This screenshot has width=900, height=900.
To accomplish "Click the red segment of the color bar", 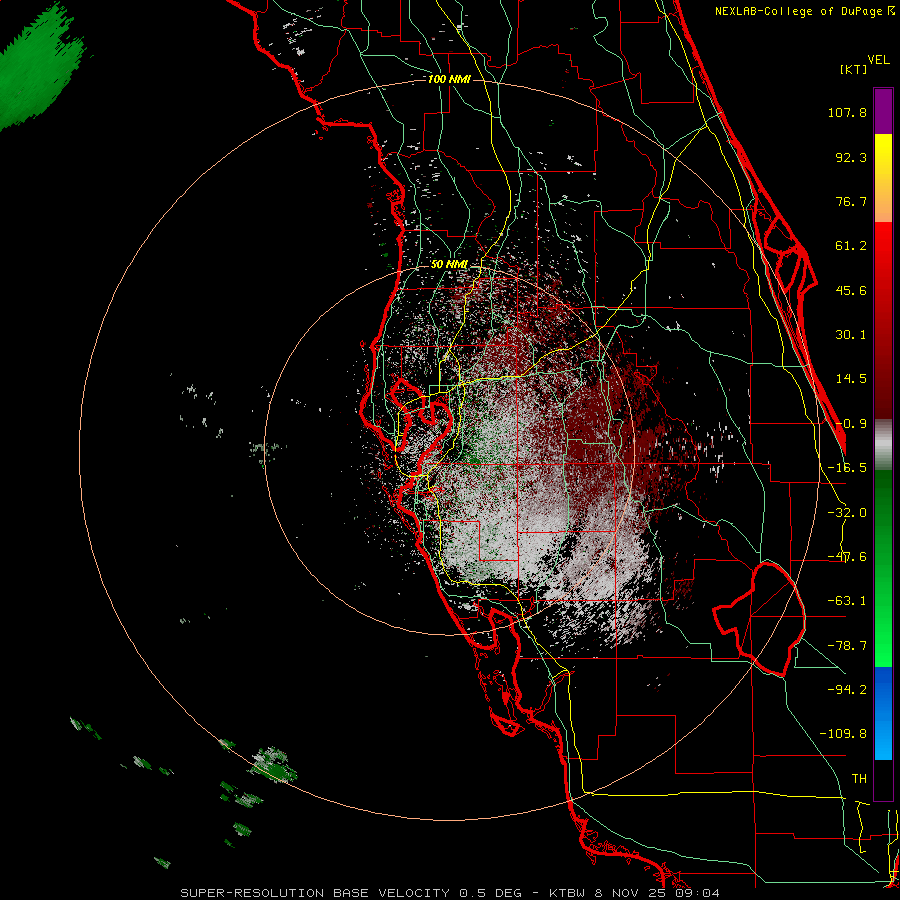I will click(x=883, y=321).
